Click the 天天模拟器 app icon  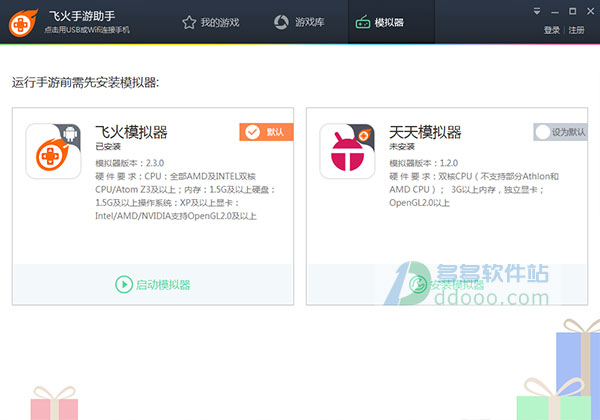click(347, 151)
